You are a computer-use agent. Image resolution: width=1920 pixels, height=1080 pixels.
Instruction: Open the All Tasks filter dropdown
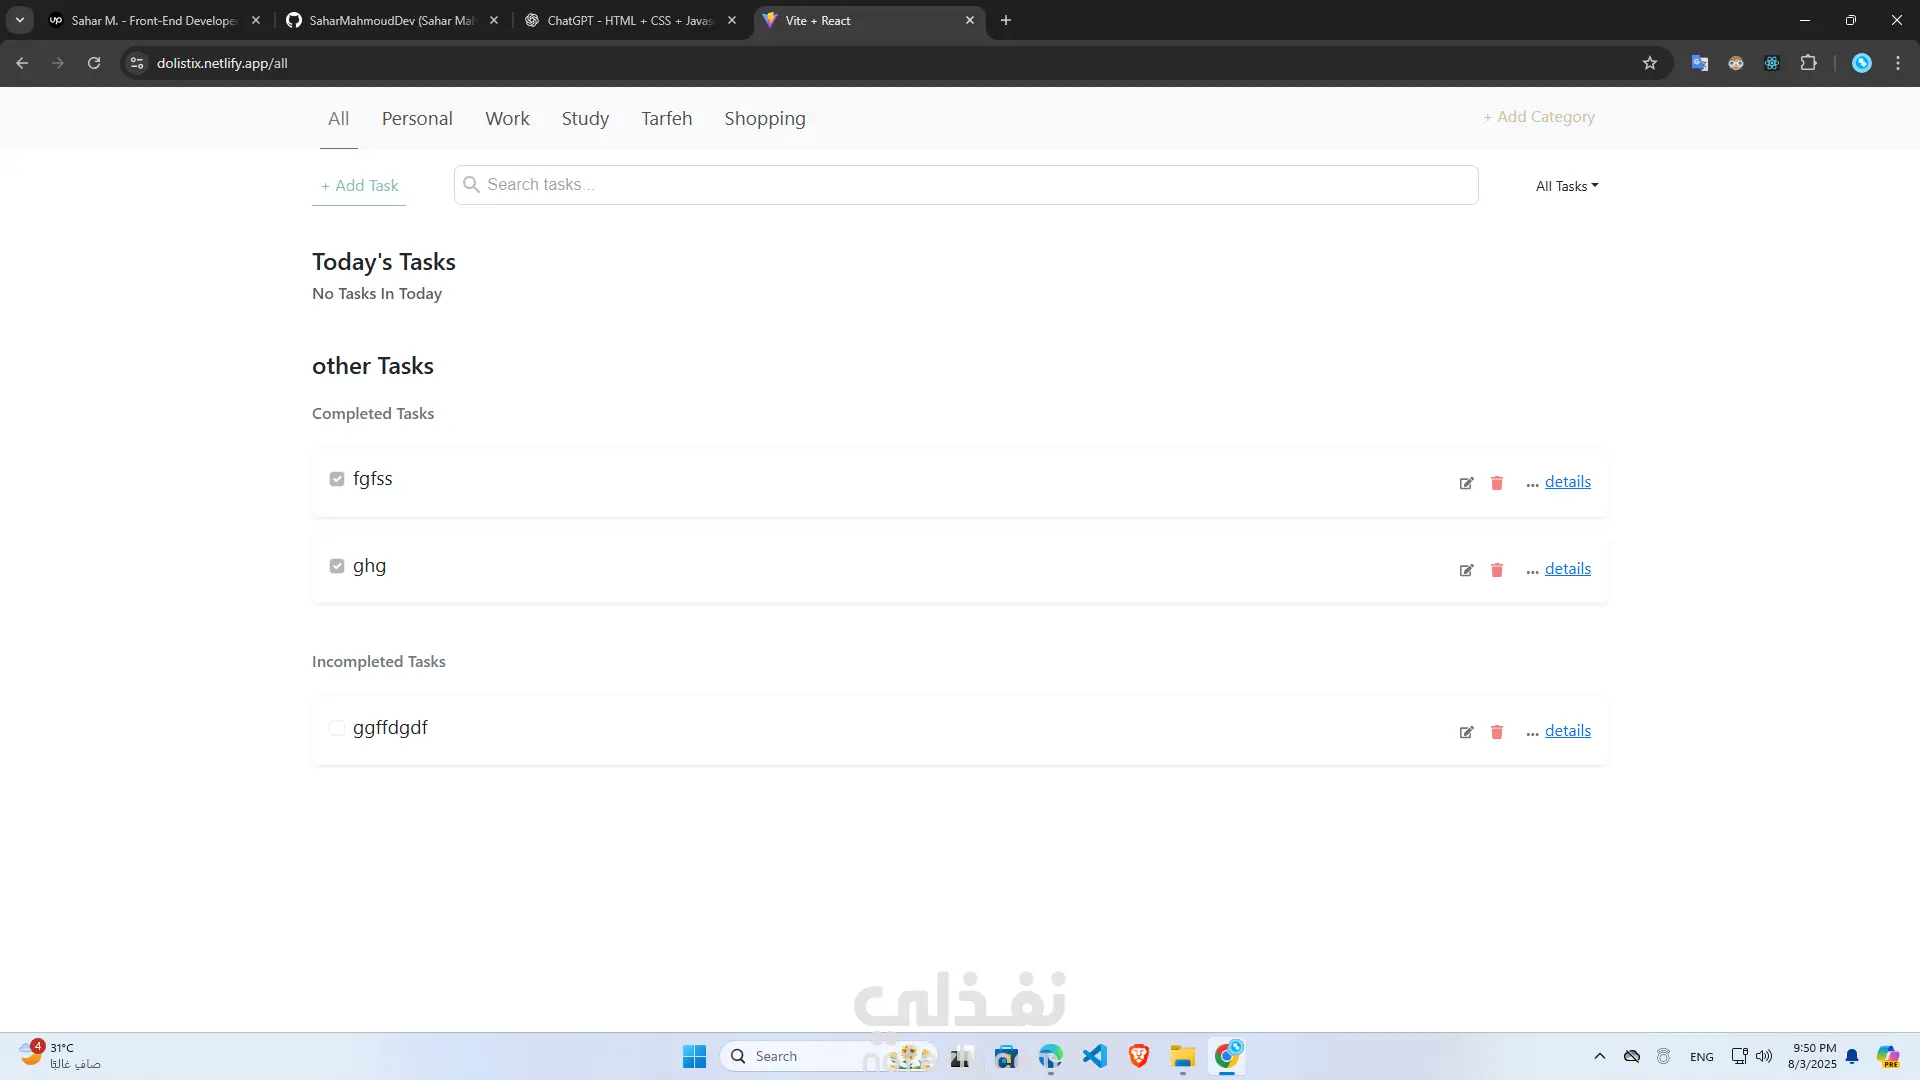pyautogui.click(x=1567, y=186)
